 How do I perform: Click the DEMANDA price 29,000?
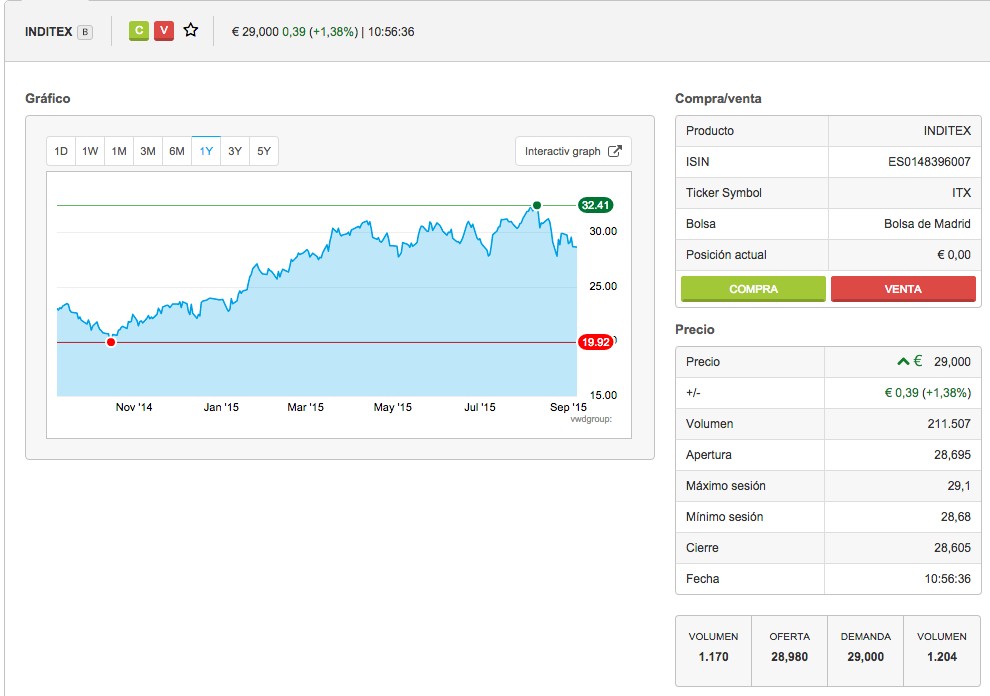click(x=866, y=657)
